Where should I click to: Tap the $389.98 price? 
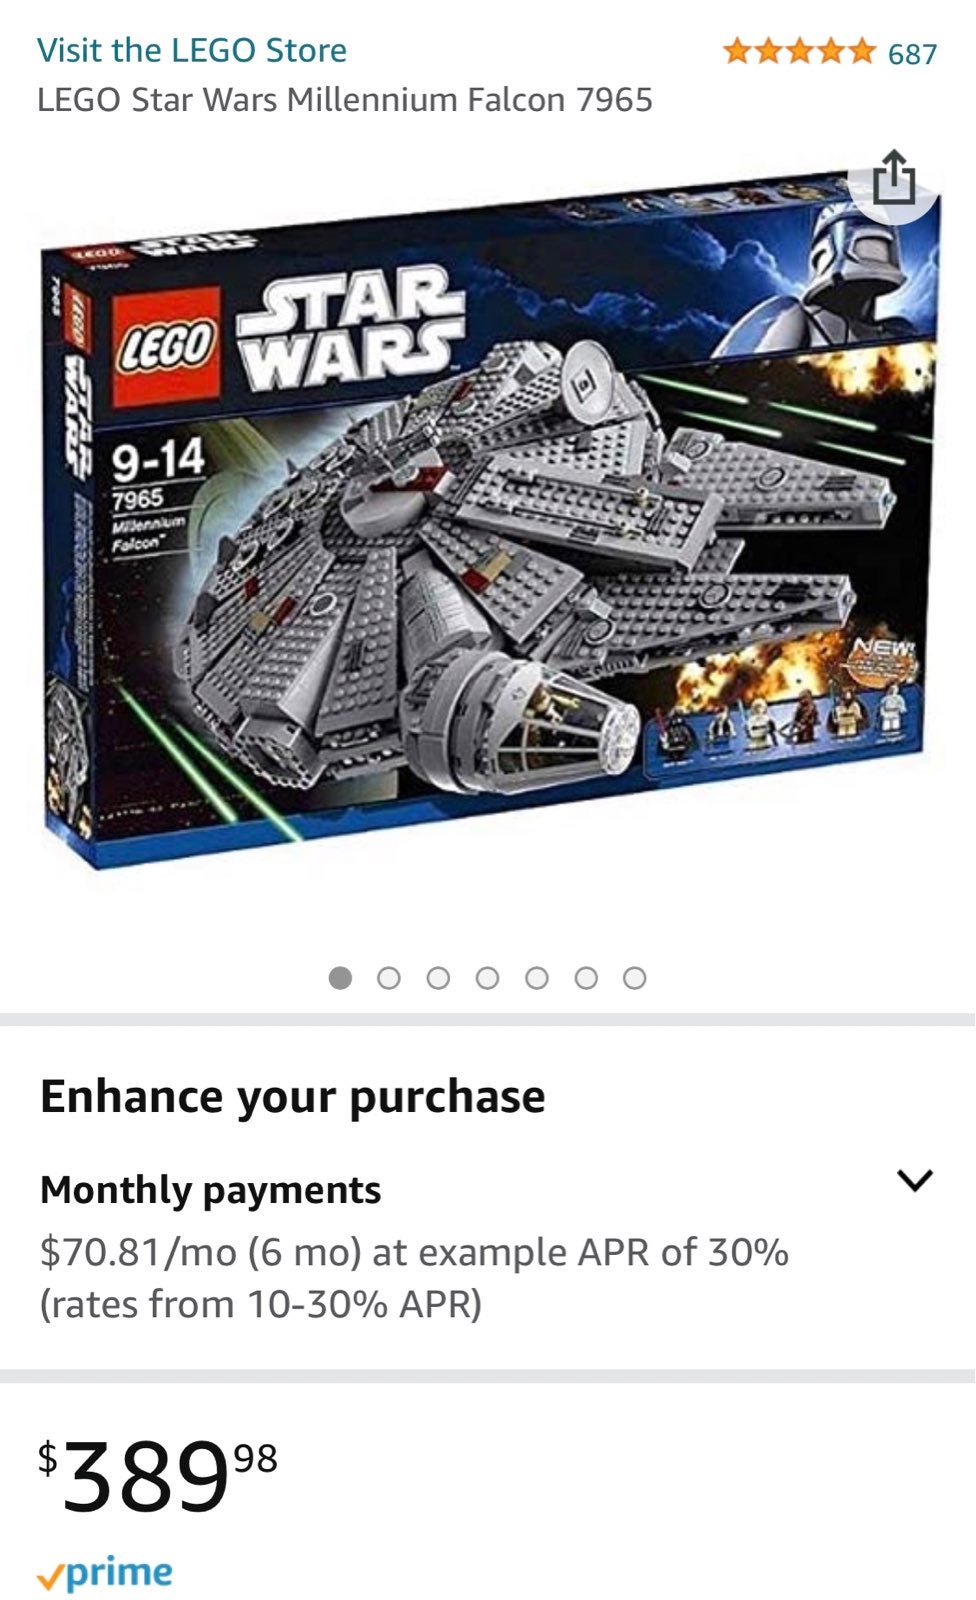(157, 1475)
